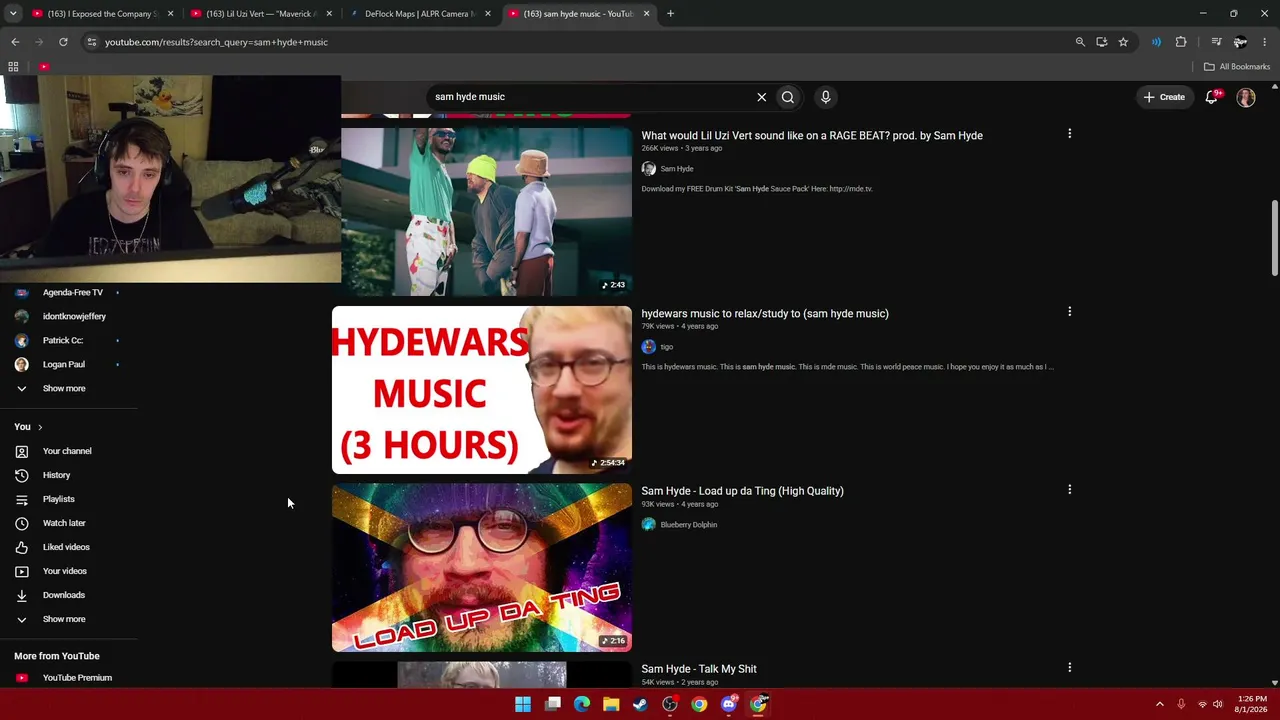Image resolution: width=1280 pixels, height=720 pixels.
Task: Open YouTube notifications bell
Action: (1212, 97)
